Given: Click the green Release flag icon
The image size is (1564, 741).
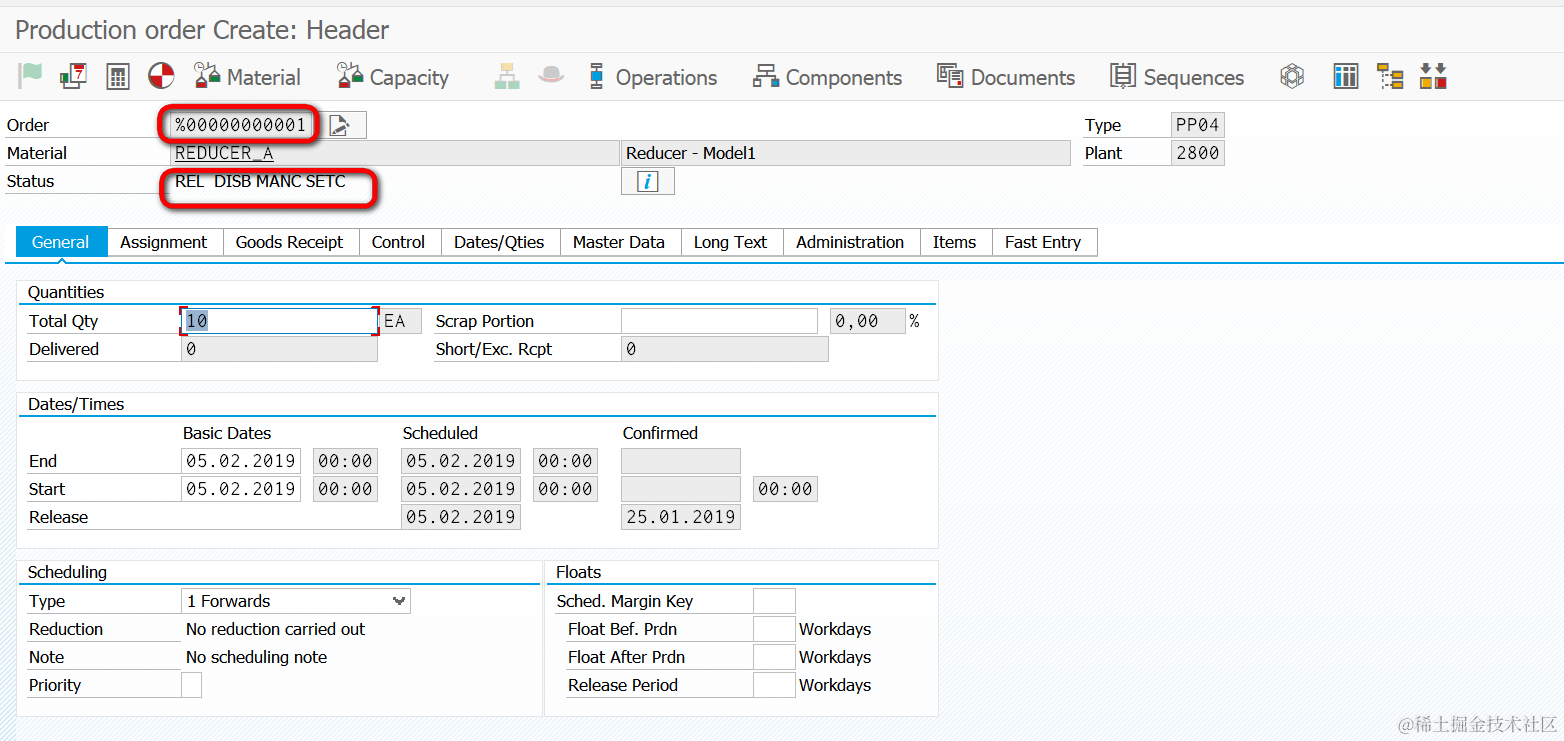Looking at the screenshot, I should 31,76.
